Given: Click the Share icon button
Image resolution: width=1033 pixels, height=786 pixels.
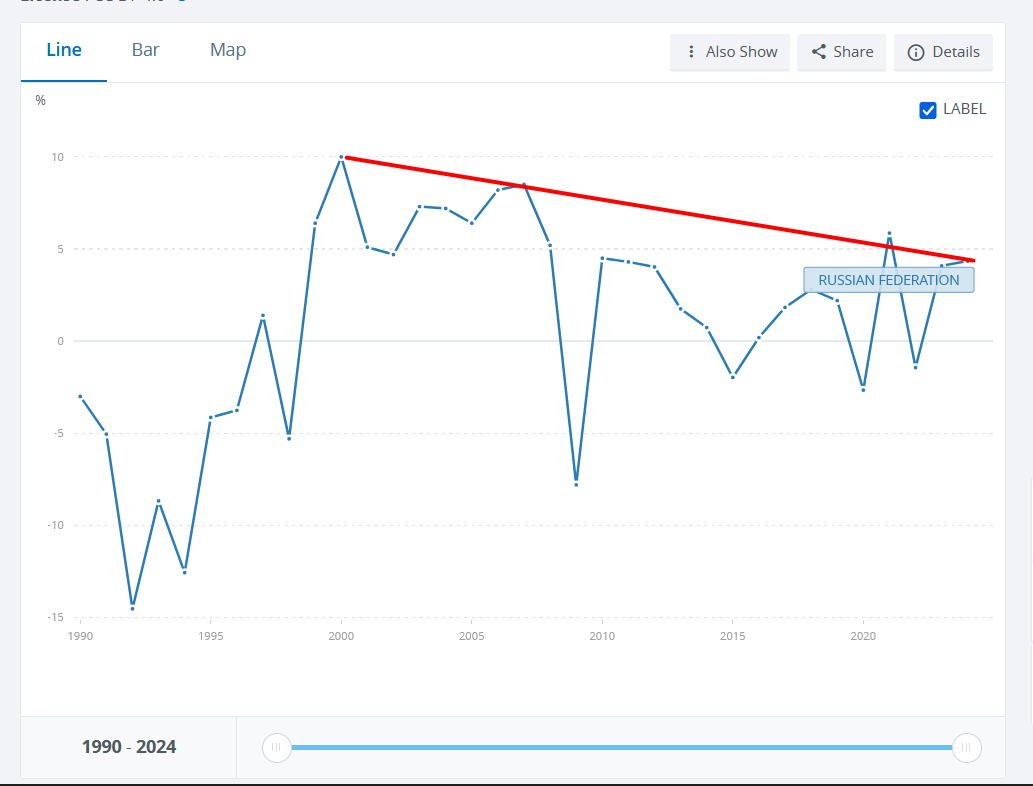Looking at the screenshot, I should (x=842, y=52).
